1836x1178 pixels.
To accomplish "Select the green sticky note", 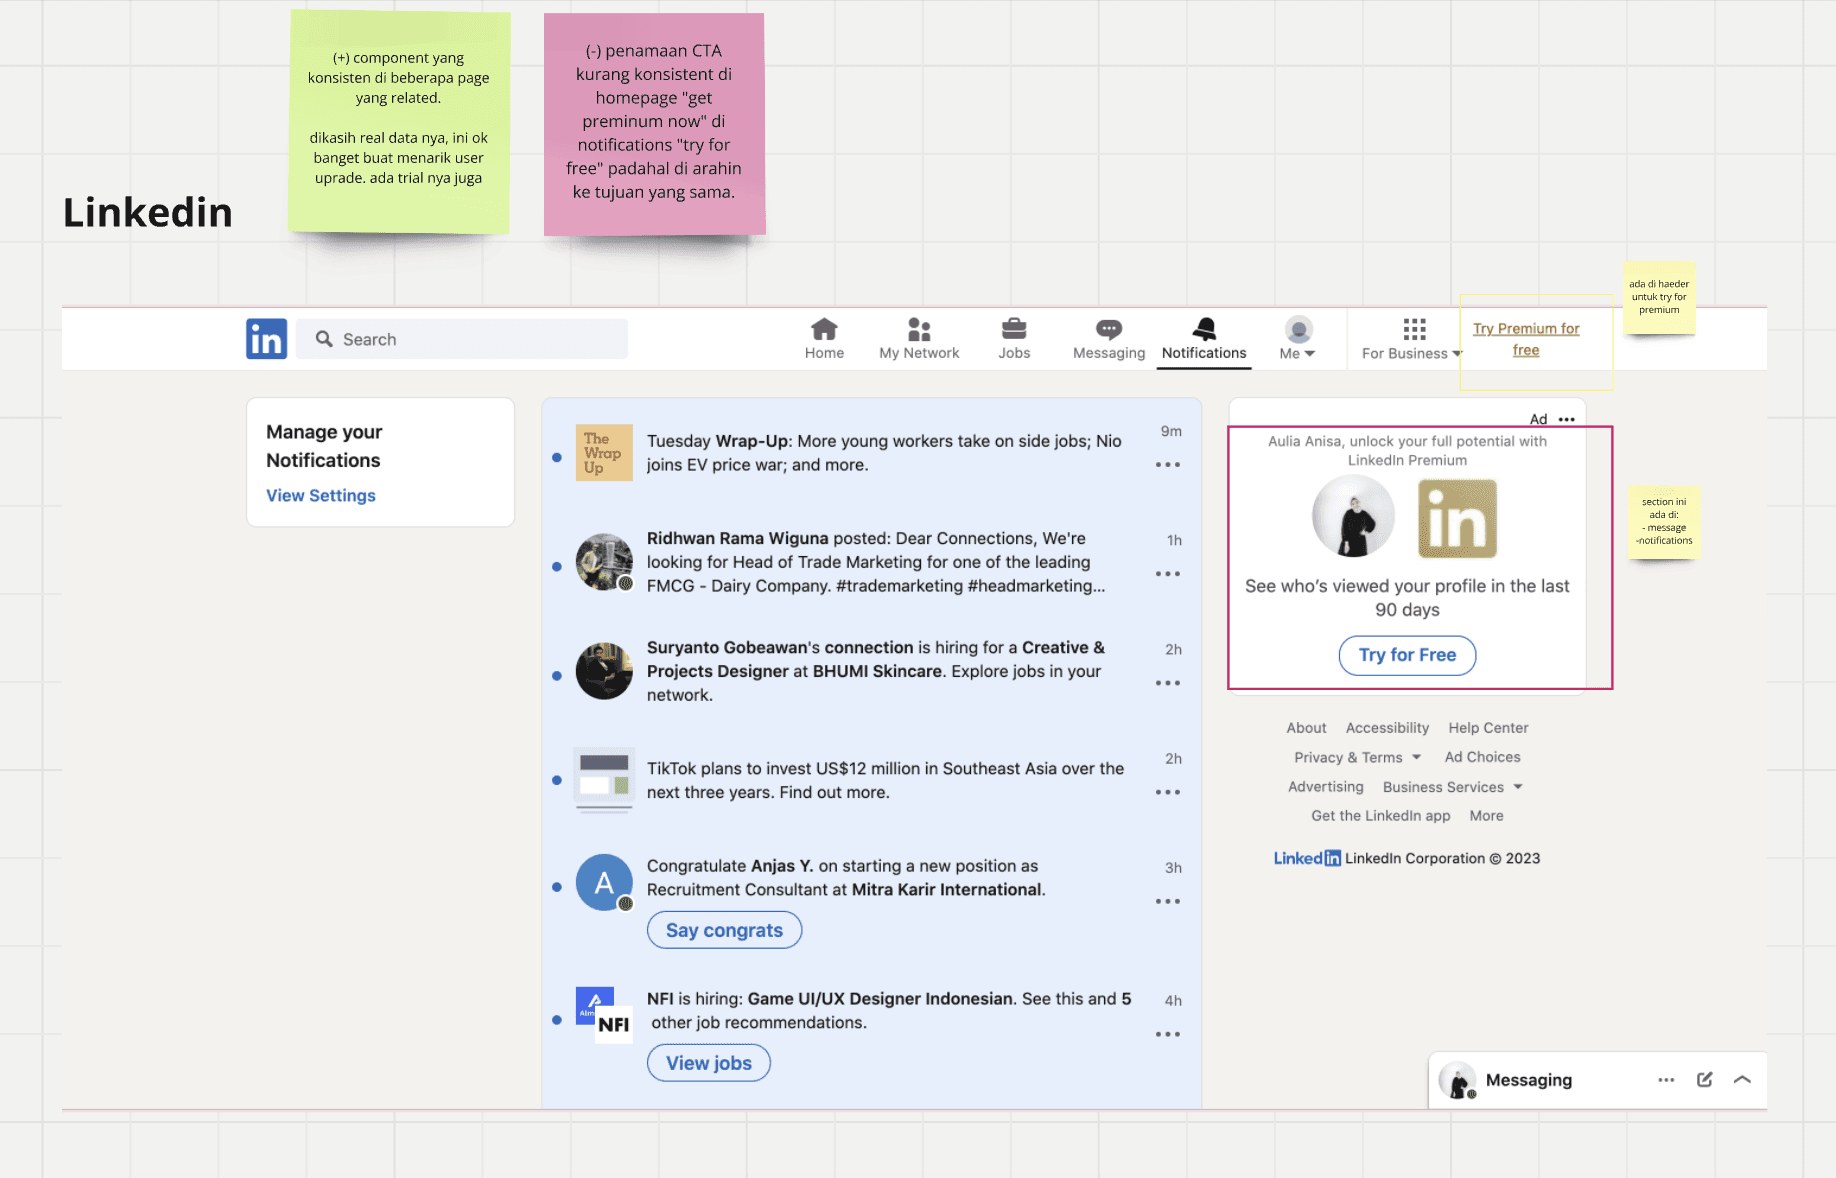I will [x=399, y=122].
